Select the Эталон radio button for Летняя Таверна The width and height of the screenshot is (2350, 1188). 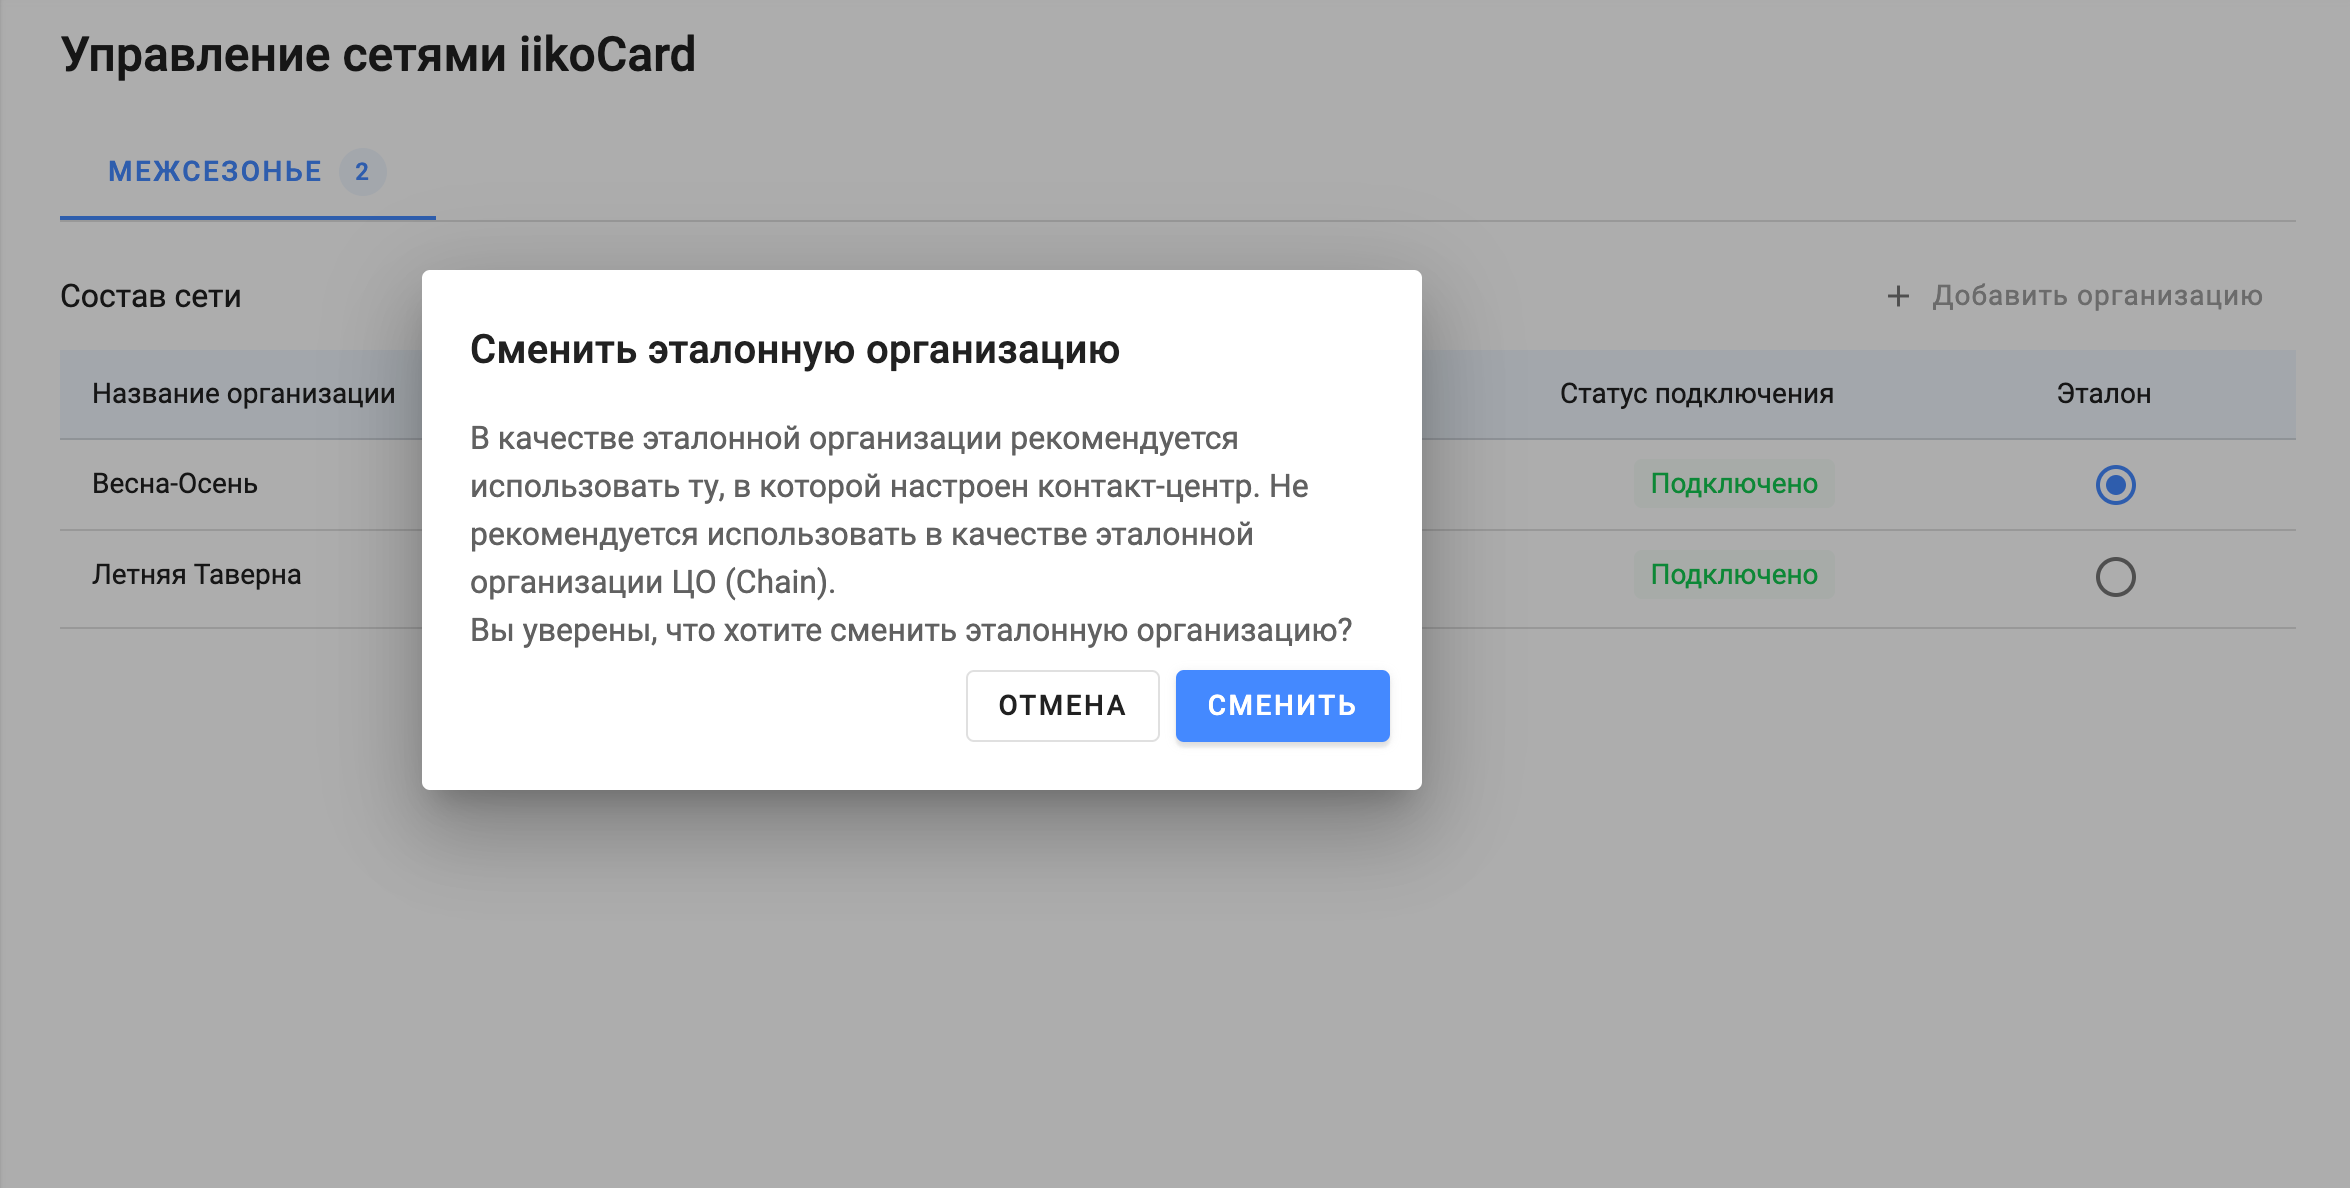(x=2117, y=575)
